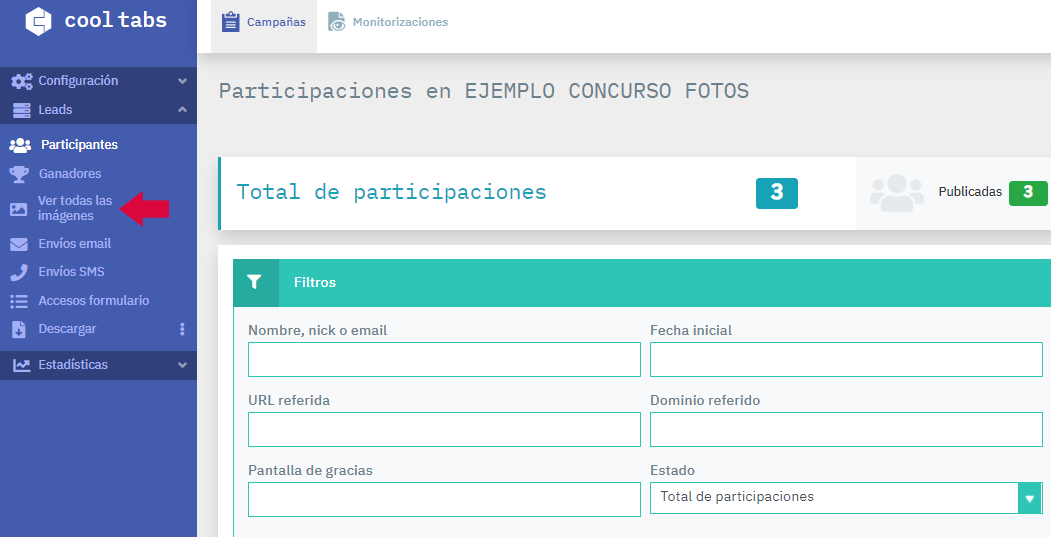Click the funnel filter icon in Filtros
The image size is (1051, 537).
(255, 283)
